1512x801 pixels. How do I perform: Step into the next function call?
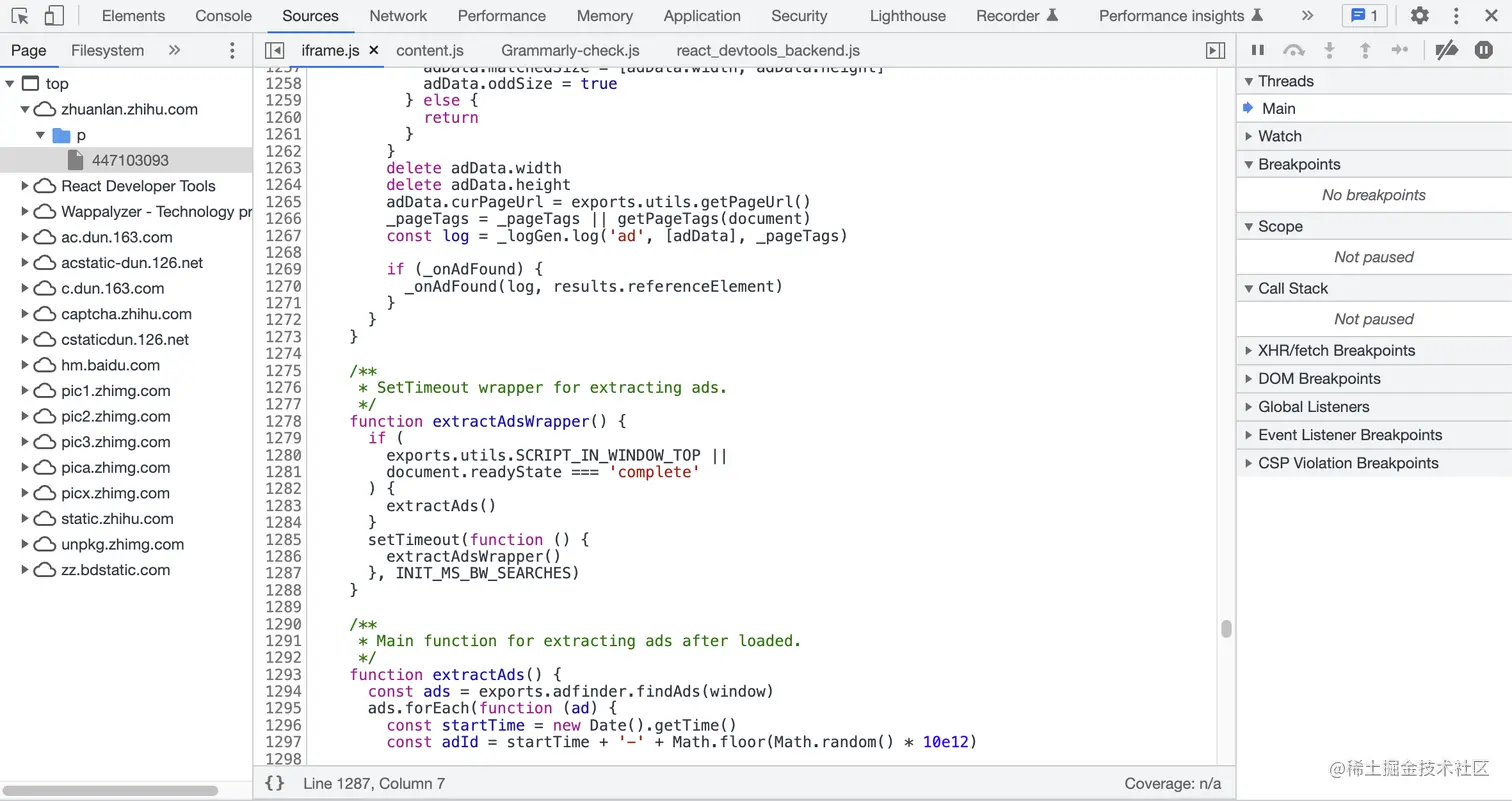(1329, 50)
